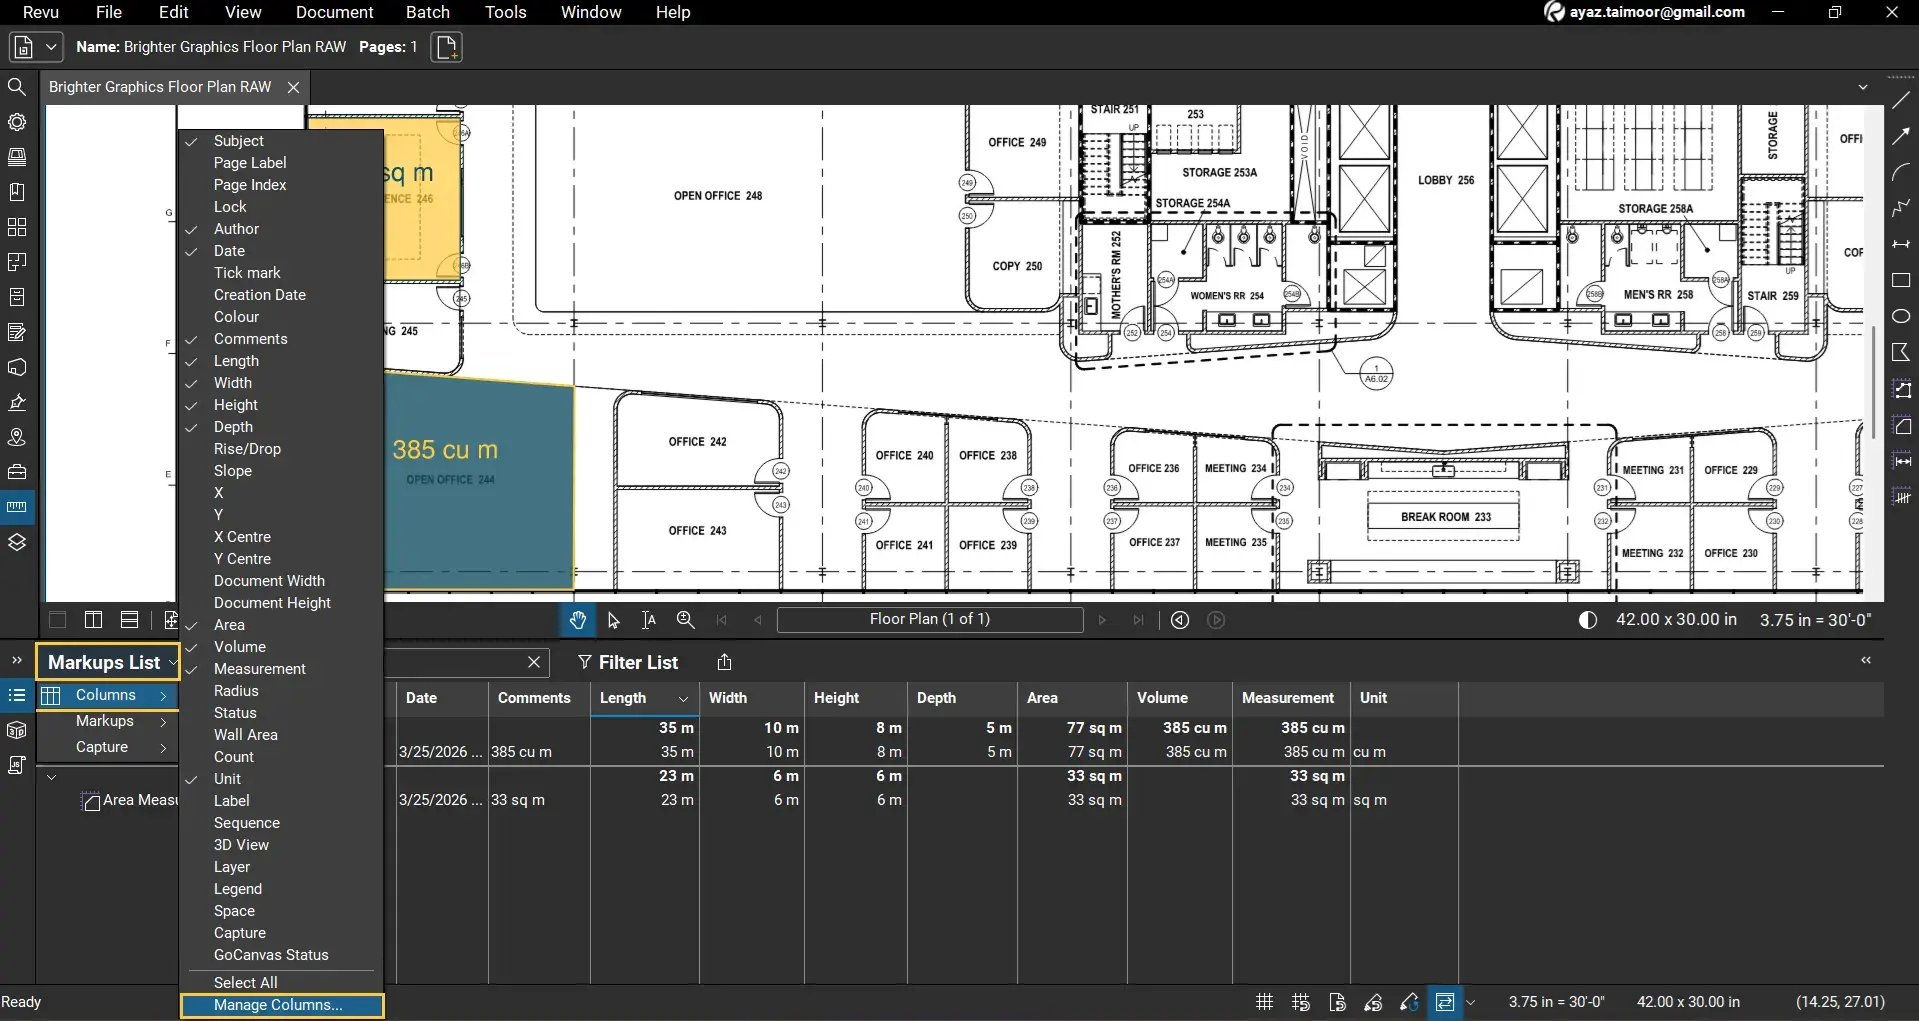Open the Search panel
Image resolution: width=1919 pixels, height=1021 pixels.
[x=17, y=87]
